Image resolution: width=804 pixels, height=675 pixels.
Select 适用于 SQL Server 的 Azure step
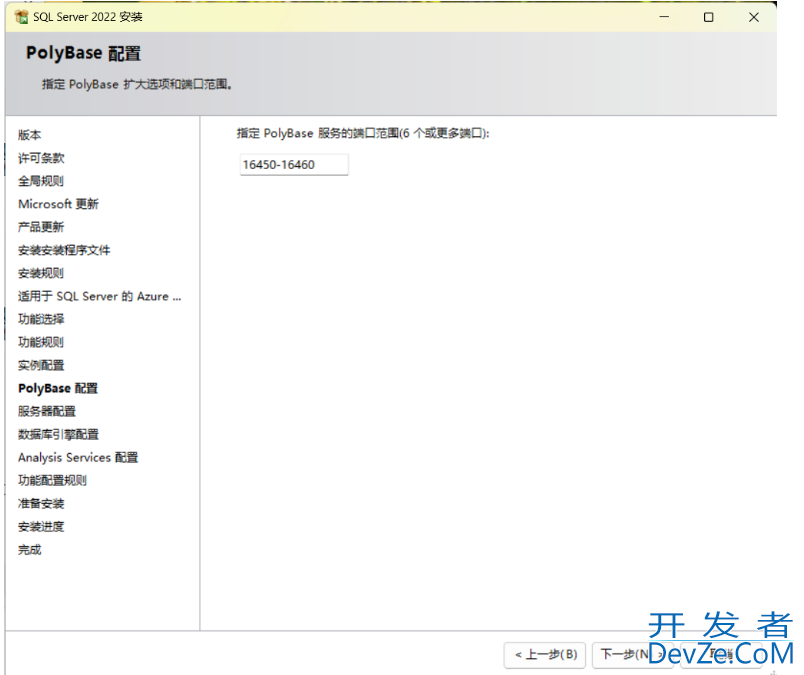pyautogui.click(x=99, y=296)
